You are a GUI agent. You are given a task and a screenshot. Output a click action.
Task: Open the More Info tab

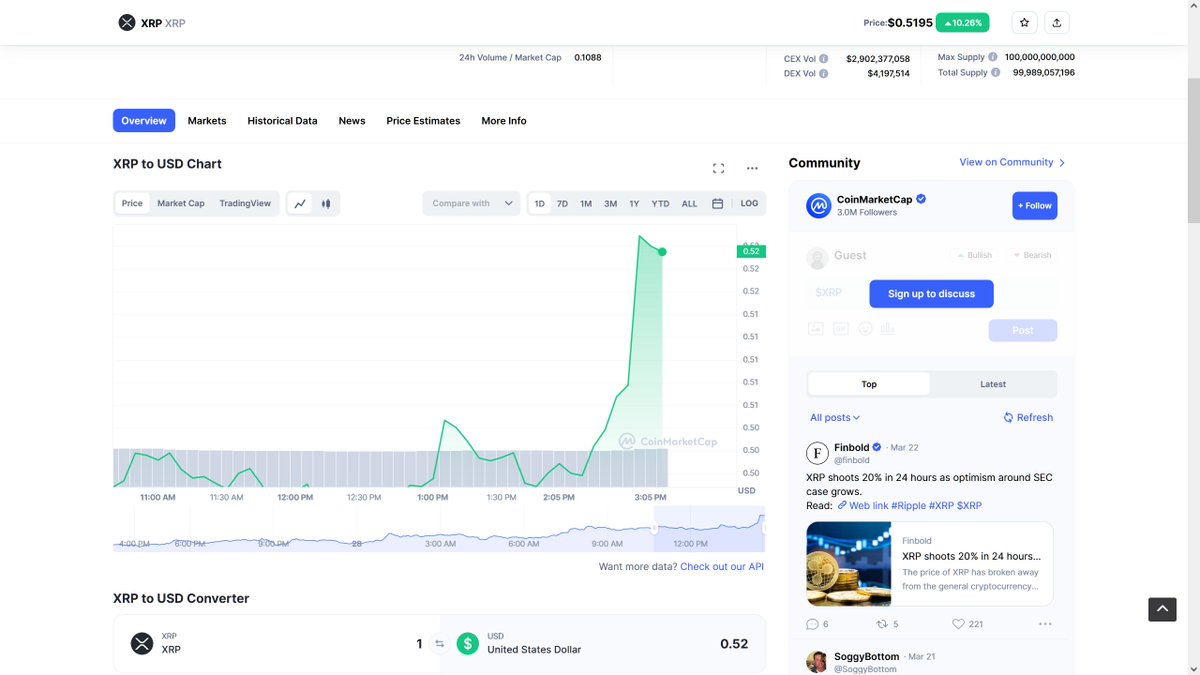point(504,121)
